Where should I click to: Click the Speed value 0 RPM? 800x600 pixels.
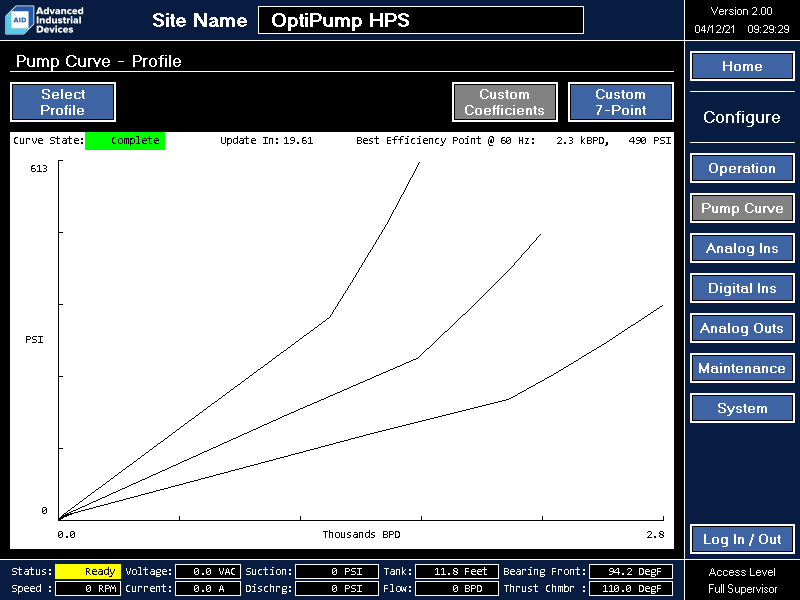(88, 588)
